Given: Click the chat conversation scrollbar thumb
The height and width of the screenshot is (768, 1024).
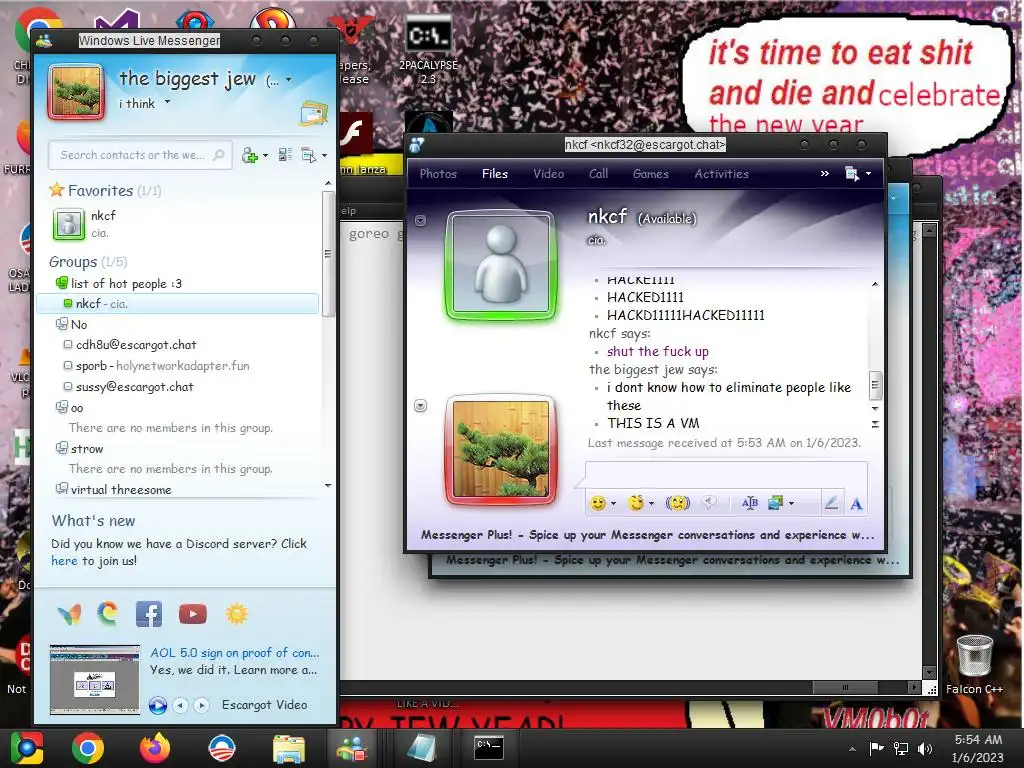Looking at the screenshot, I should tap(875, 385).
